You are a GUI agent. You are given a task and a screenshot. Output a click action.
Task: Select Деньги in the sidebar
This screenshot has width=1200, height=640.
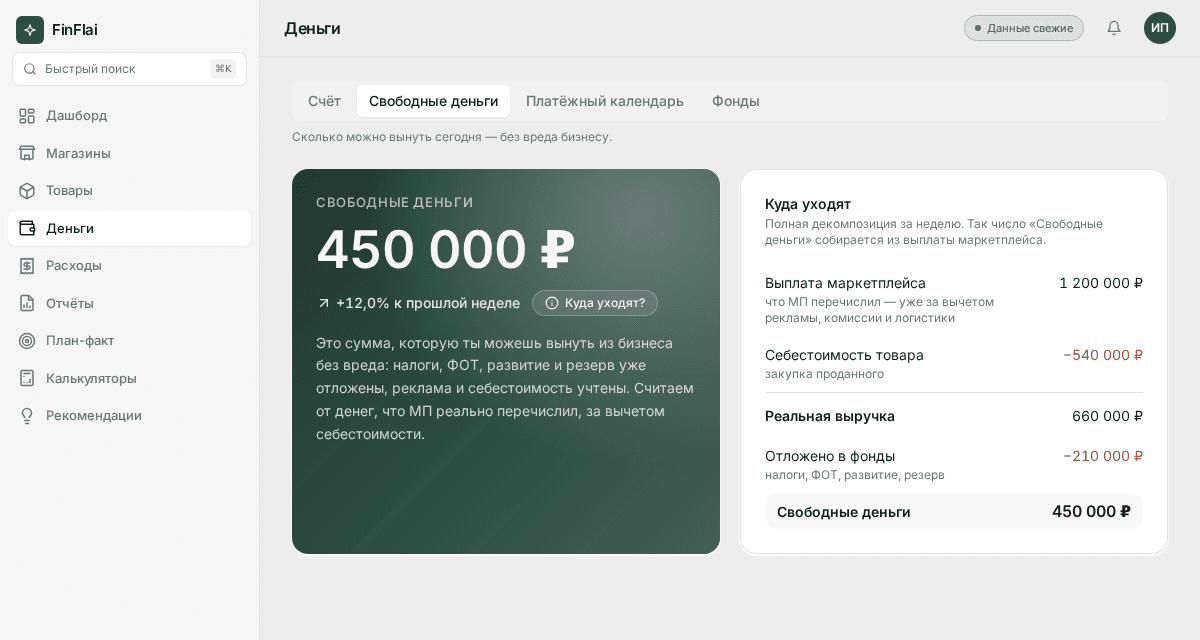click(129, 228)
